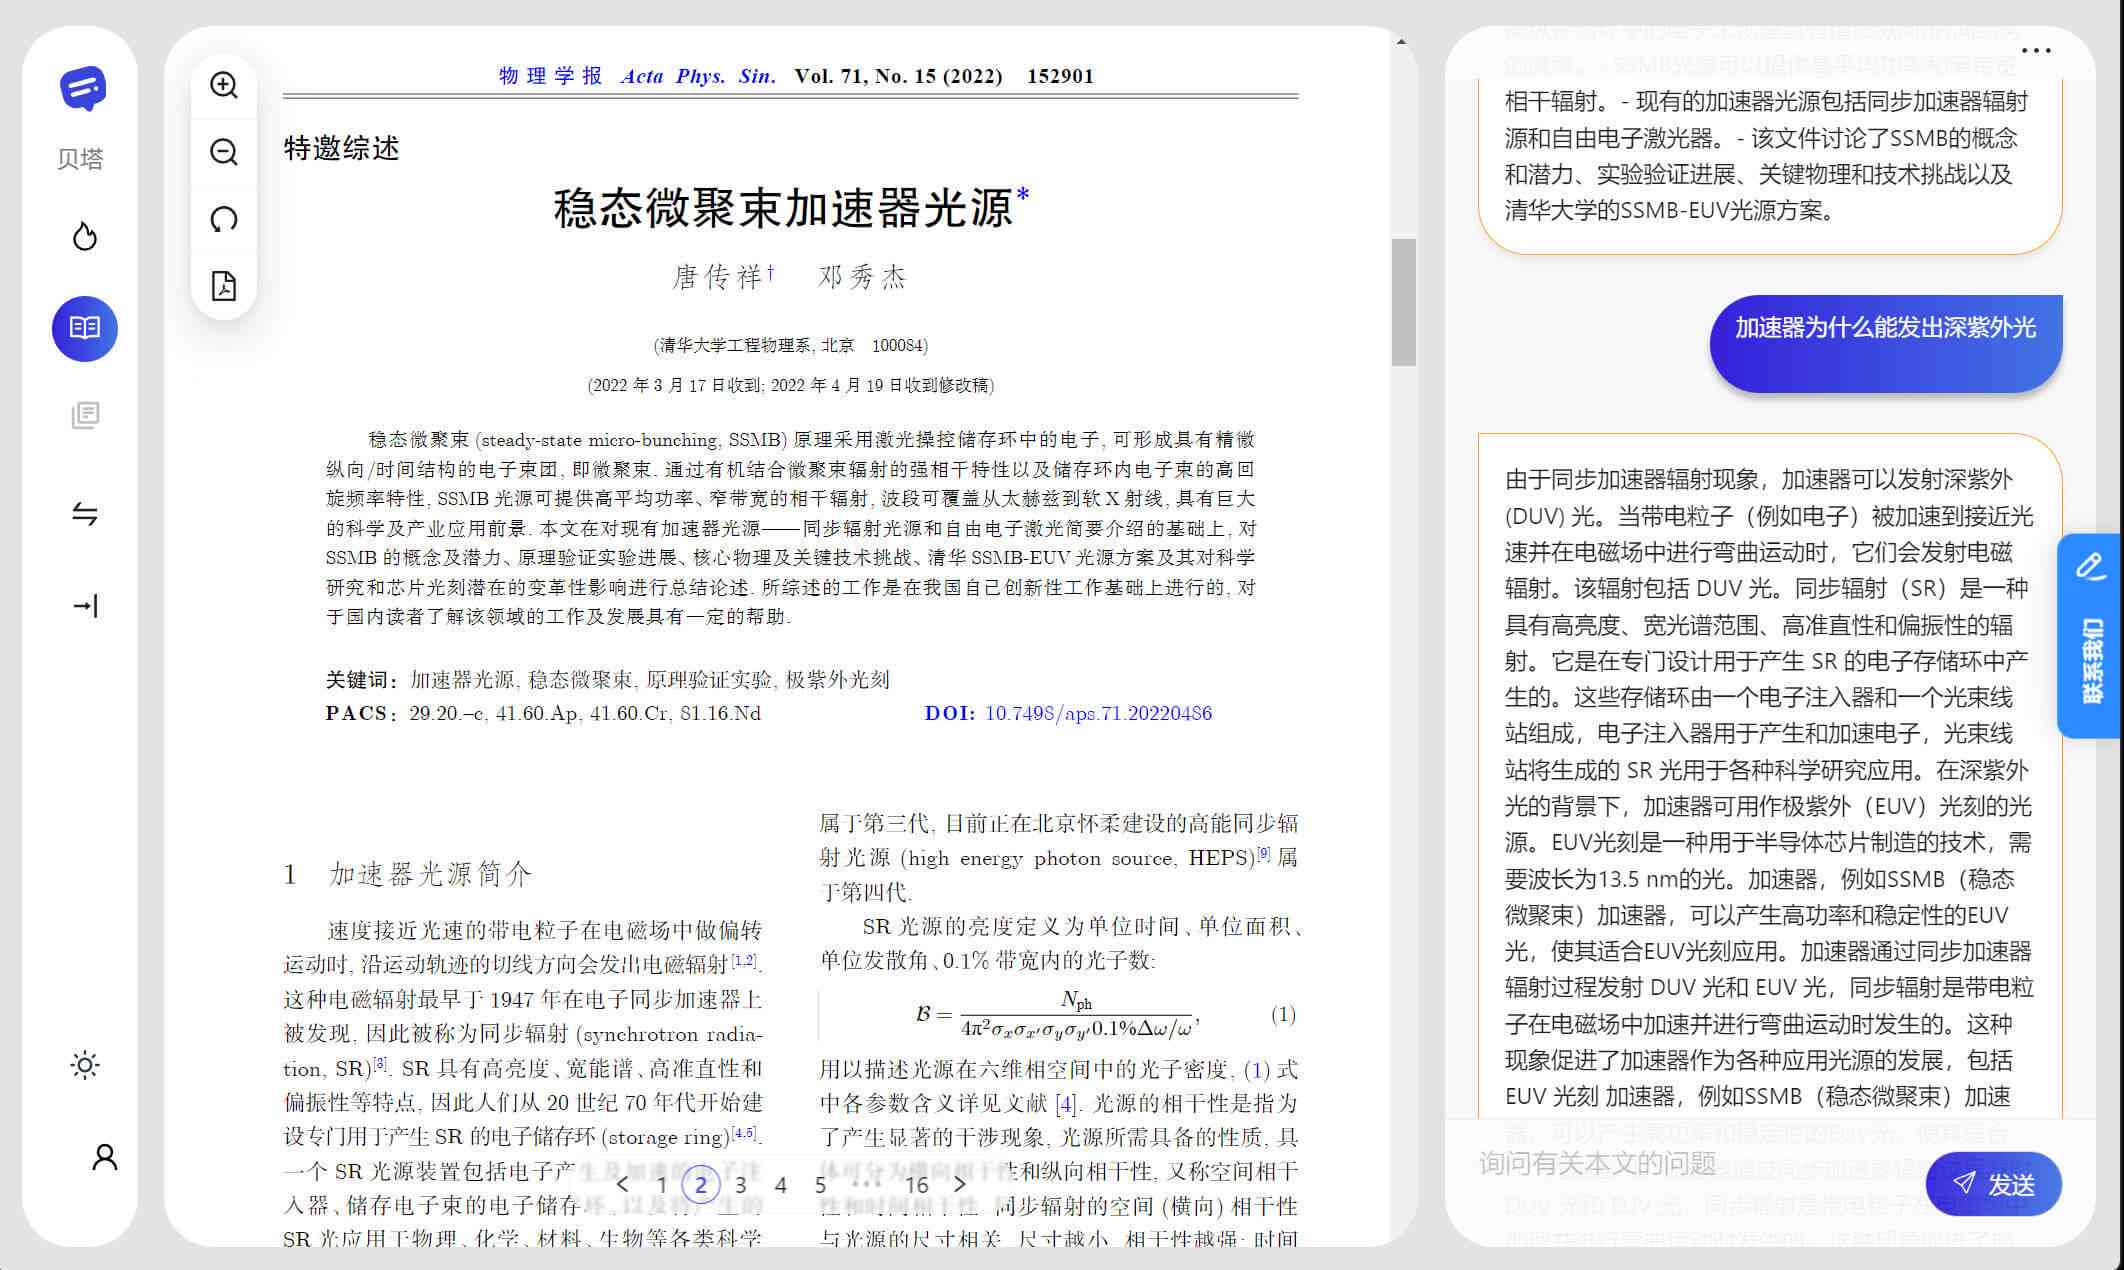Click reference link [3] after SR)
Image resolution: width=2124 pixels, height=1270 pixels.
point(381,1064)
